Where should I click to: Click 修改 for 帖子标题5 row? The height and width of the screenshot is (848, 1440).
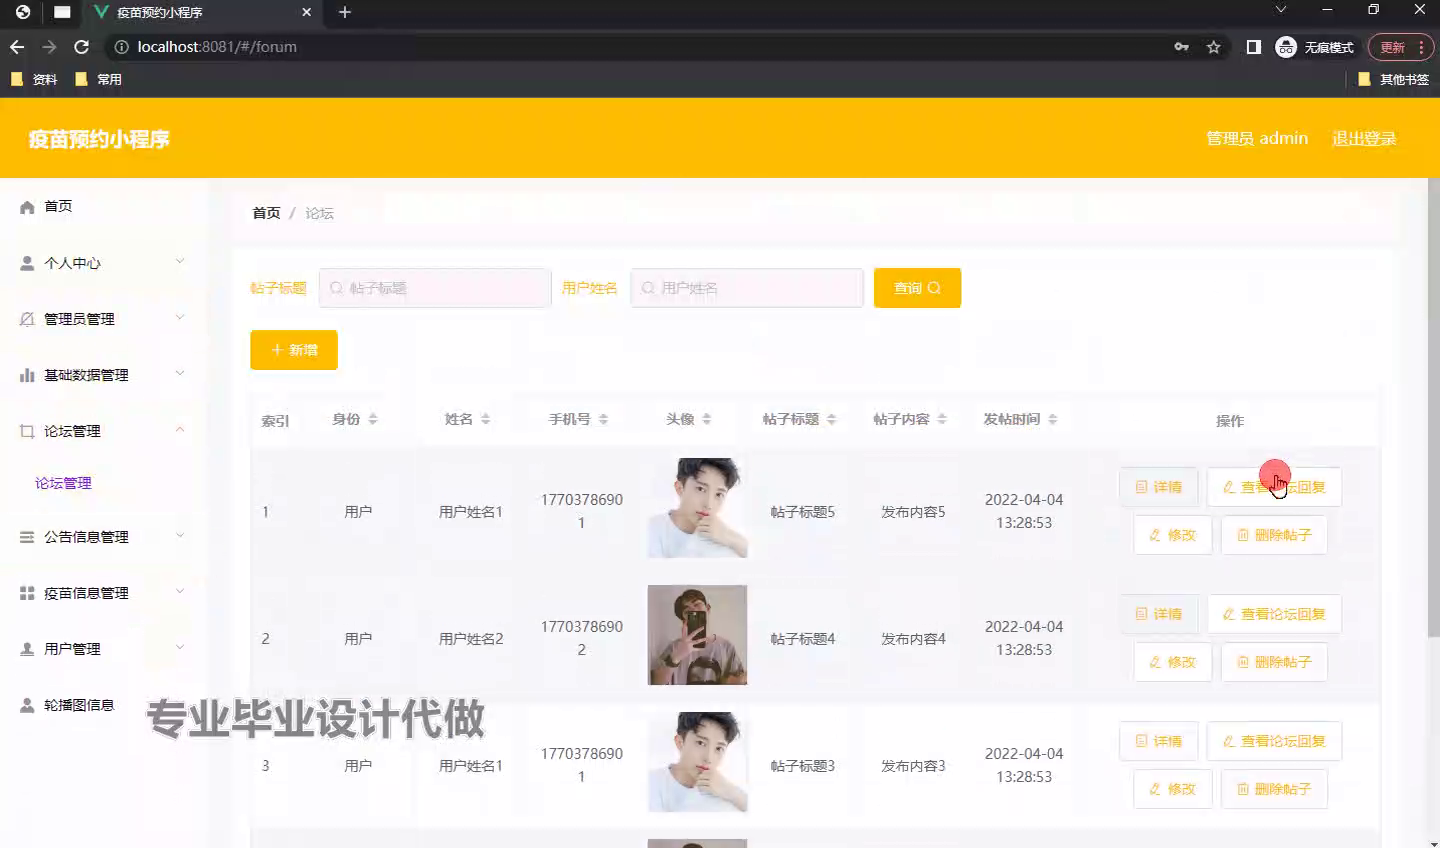1172,535
